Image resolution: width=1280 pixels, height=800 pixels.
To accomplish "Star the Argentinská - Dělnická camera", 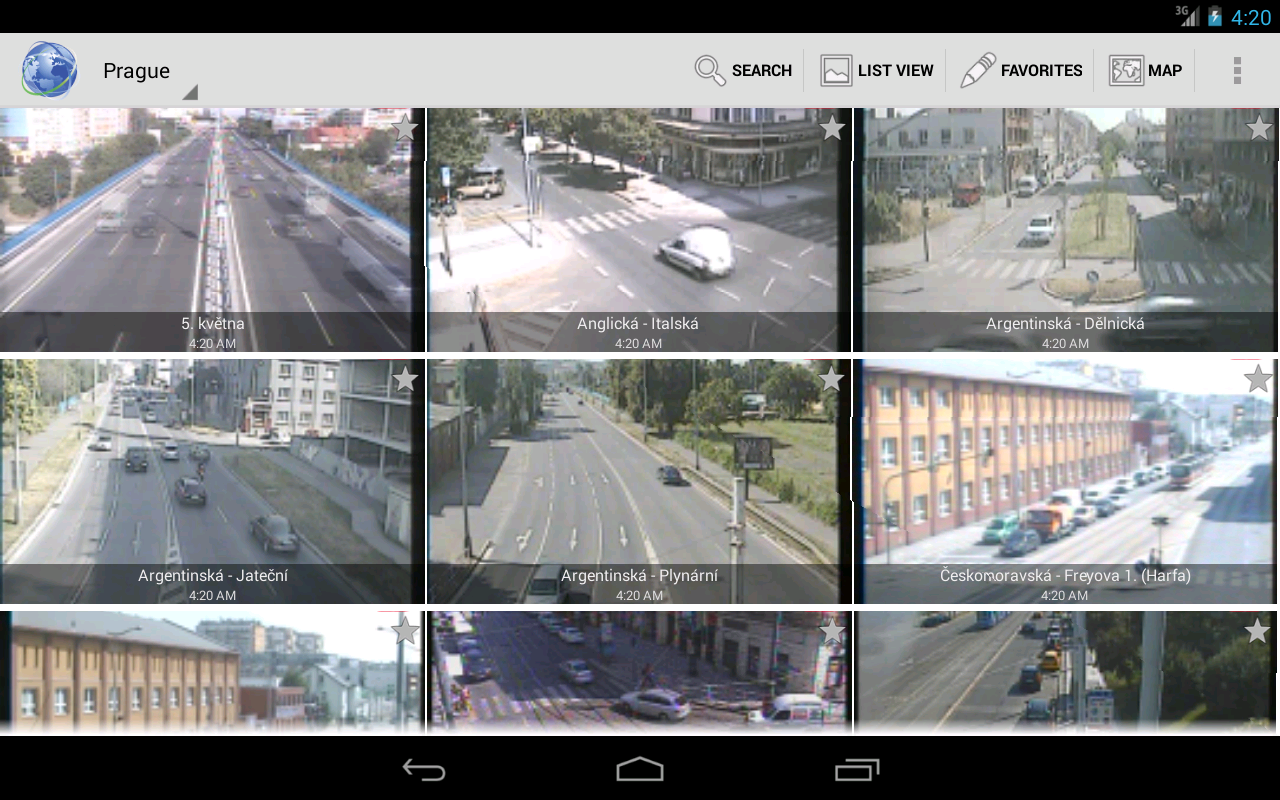I will click(x=1258, y=128).
